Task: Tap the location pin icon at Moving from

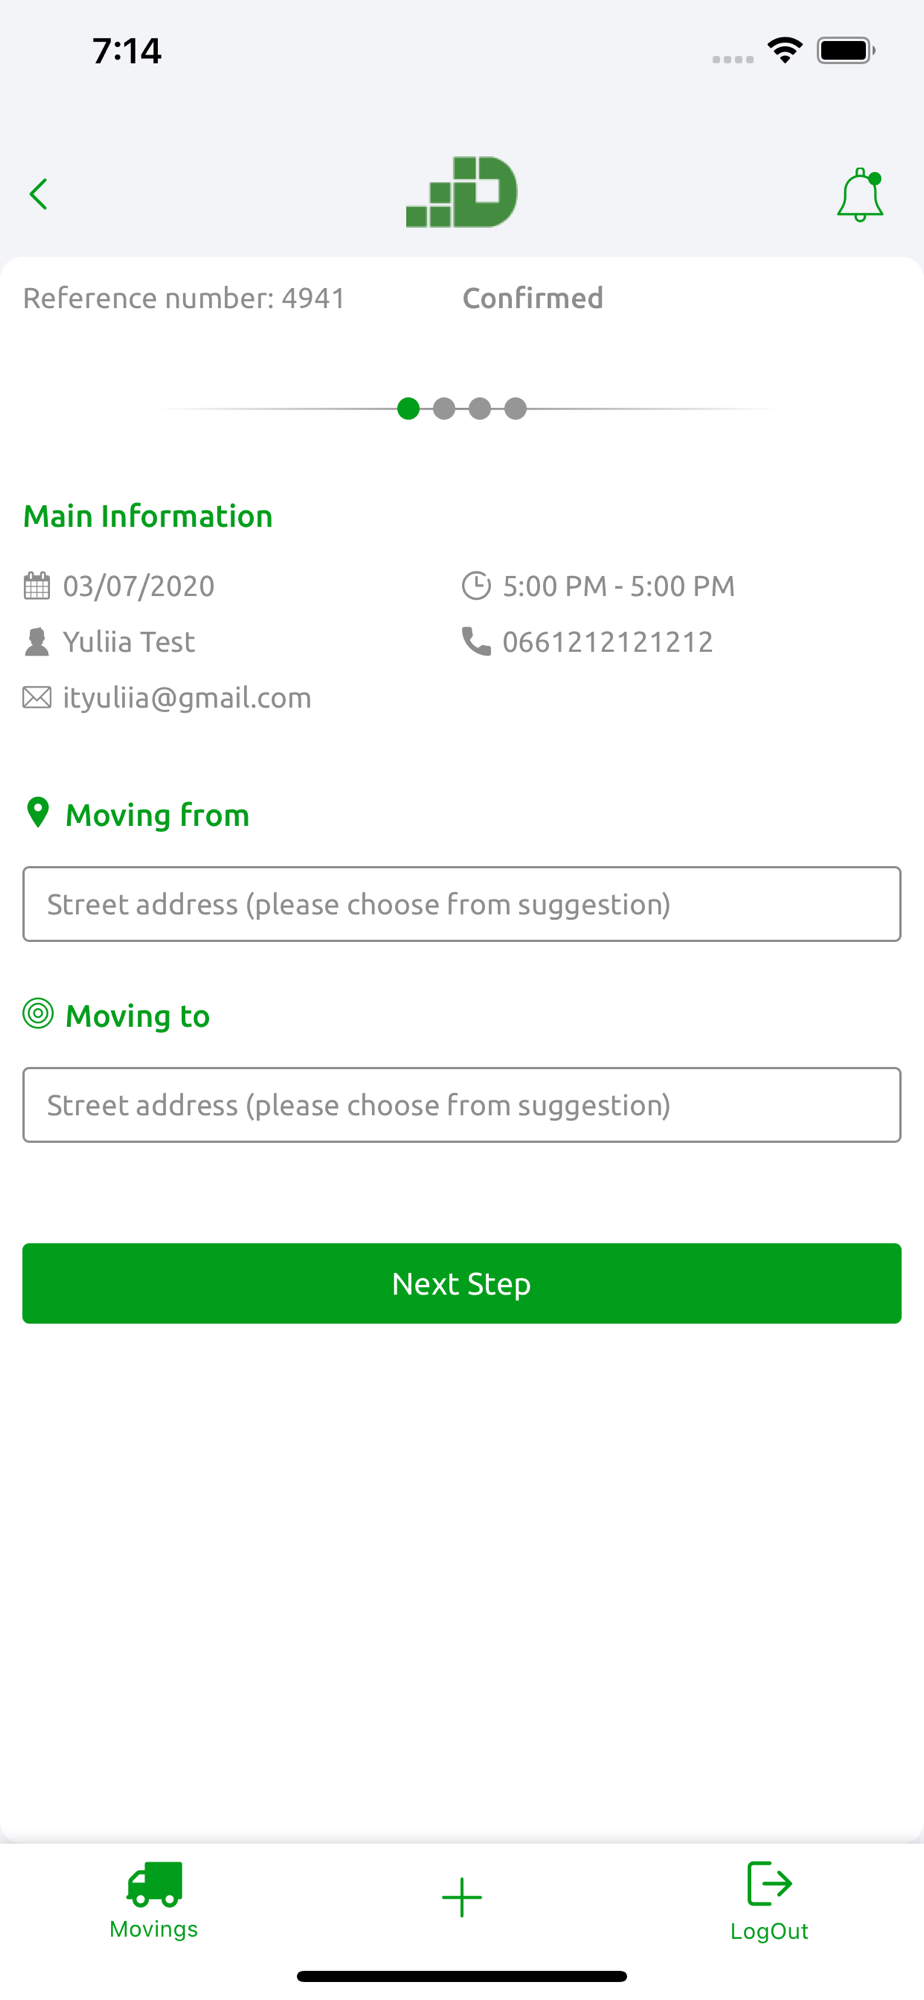Action: point(38,813)
